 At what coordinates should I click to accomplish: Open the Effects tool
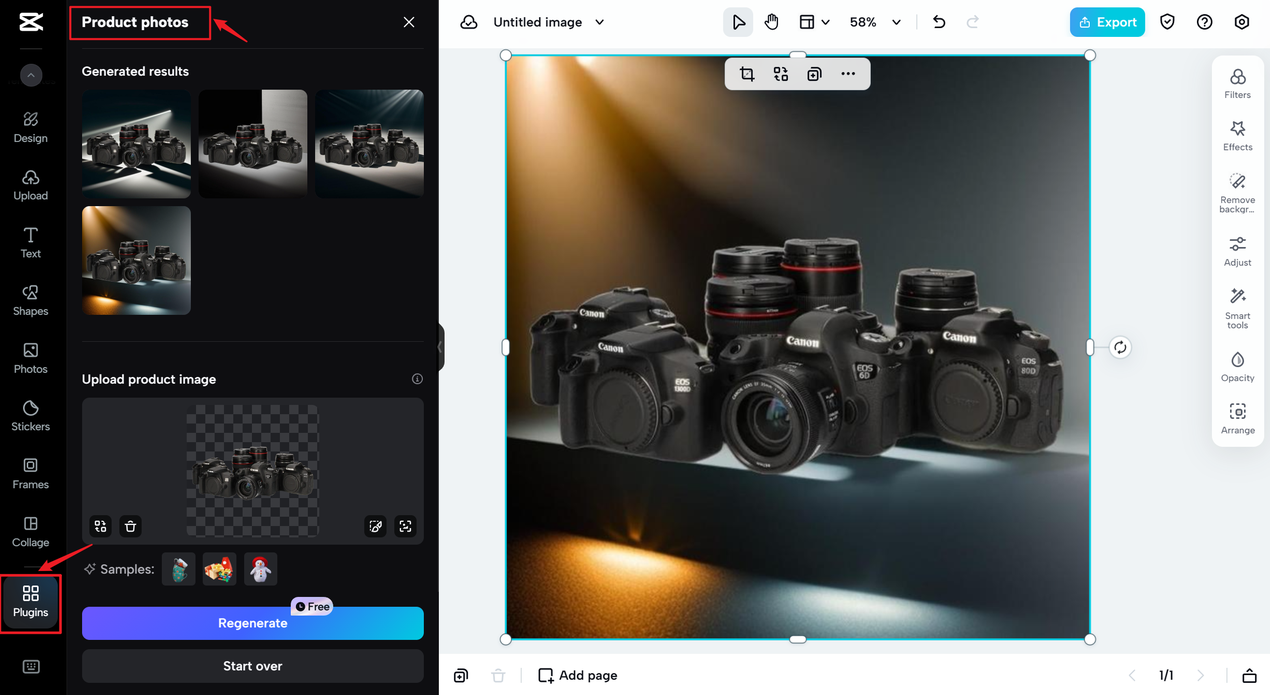click(1237, 136)
